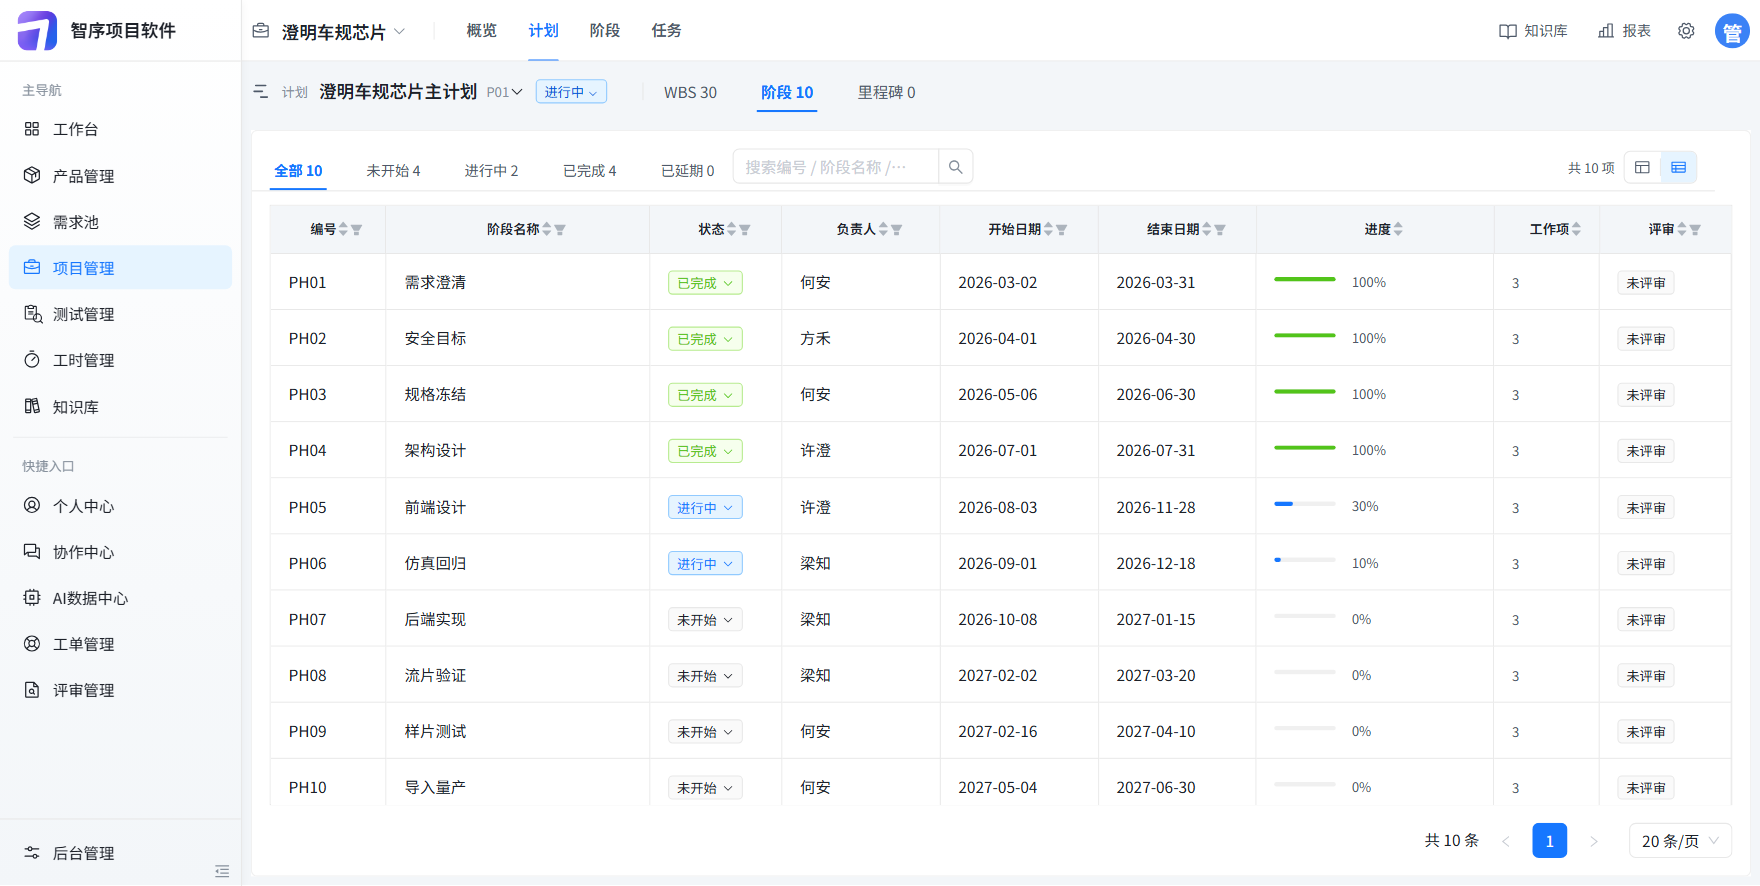1760x886 pixels.
Task: Change status dropdown for PH01 需求澄清
Action: point(705,283)
